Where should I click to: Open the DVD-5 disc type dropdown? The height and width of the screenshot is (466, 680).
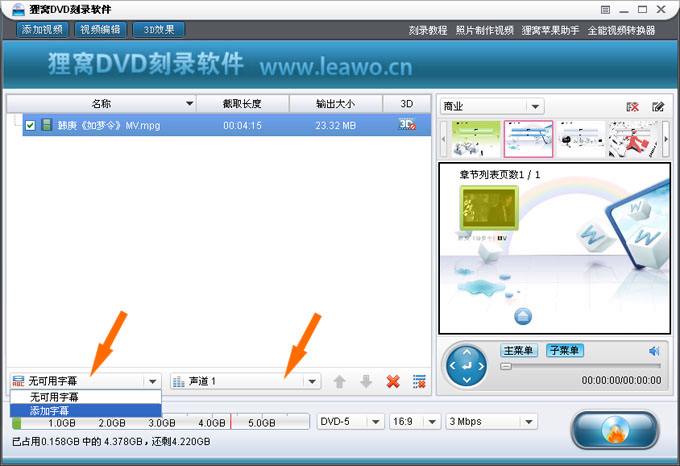point(350,421)
